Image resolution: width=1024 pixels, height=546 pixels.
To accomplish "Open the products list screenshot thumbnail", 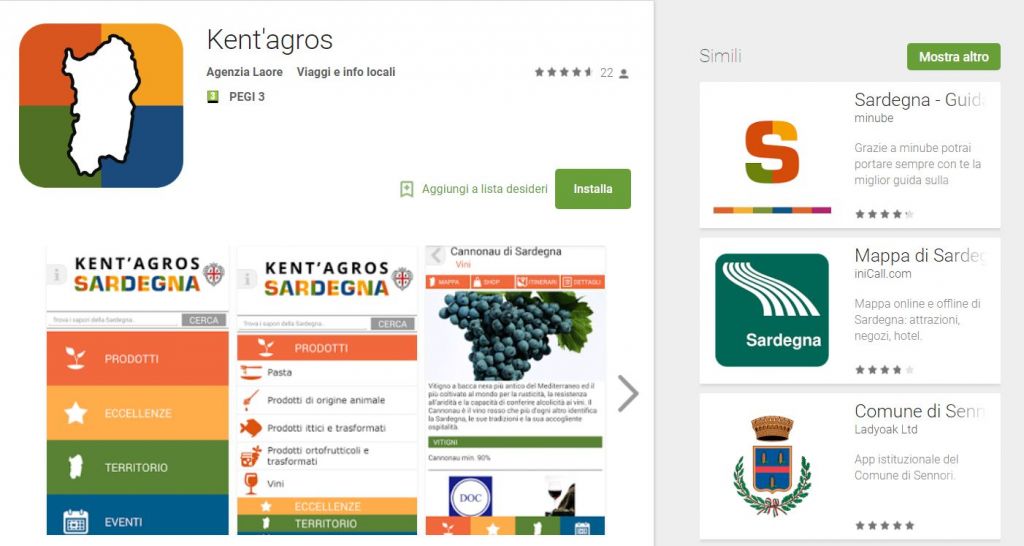I will (327, 390).
